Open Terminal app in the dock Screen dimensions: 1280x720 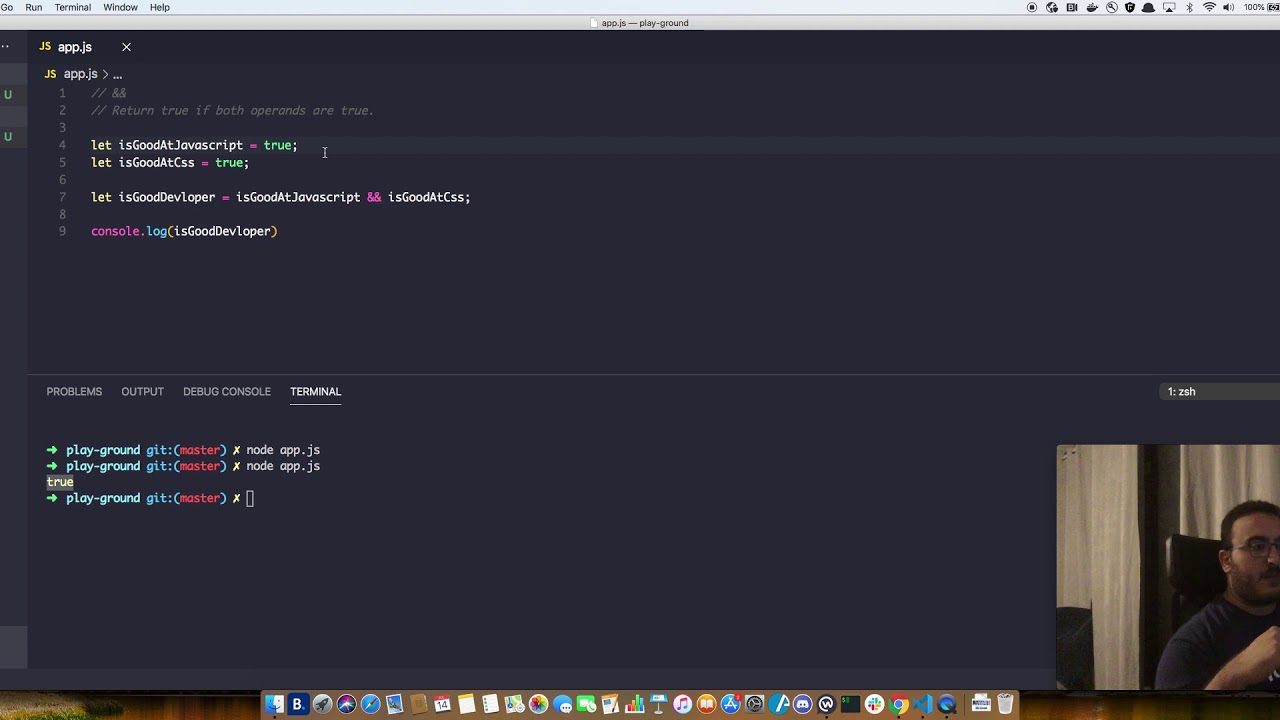pyautogui.click(x=851, y=705)
